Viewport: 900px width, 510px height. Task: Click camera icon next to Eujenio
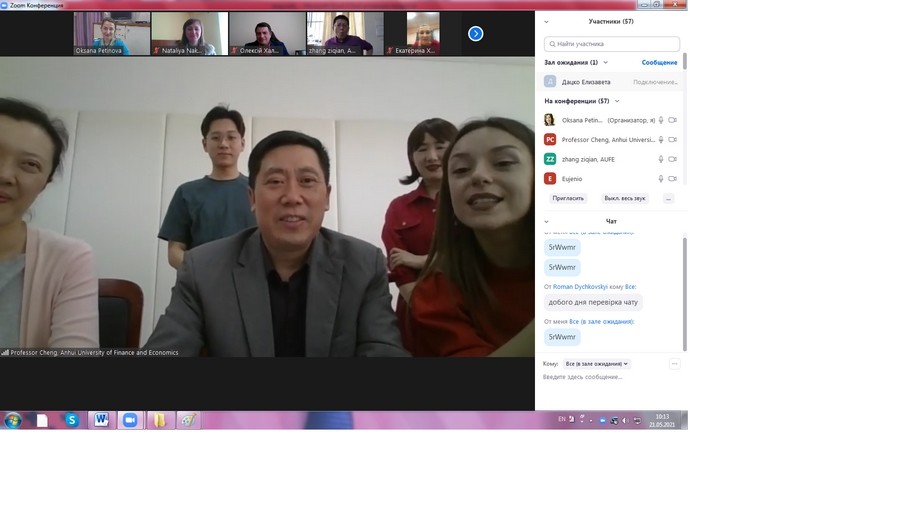672,178
